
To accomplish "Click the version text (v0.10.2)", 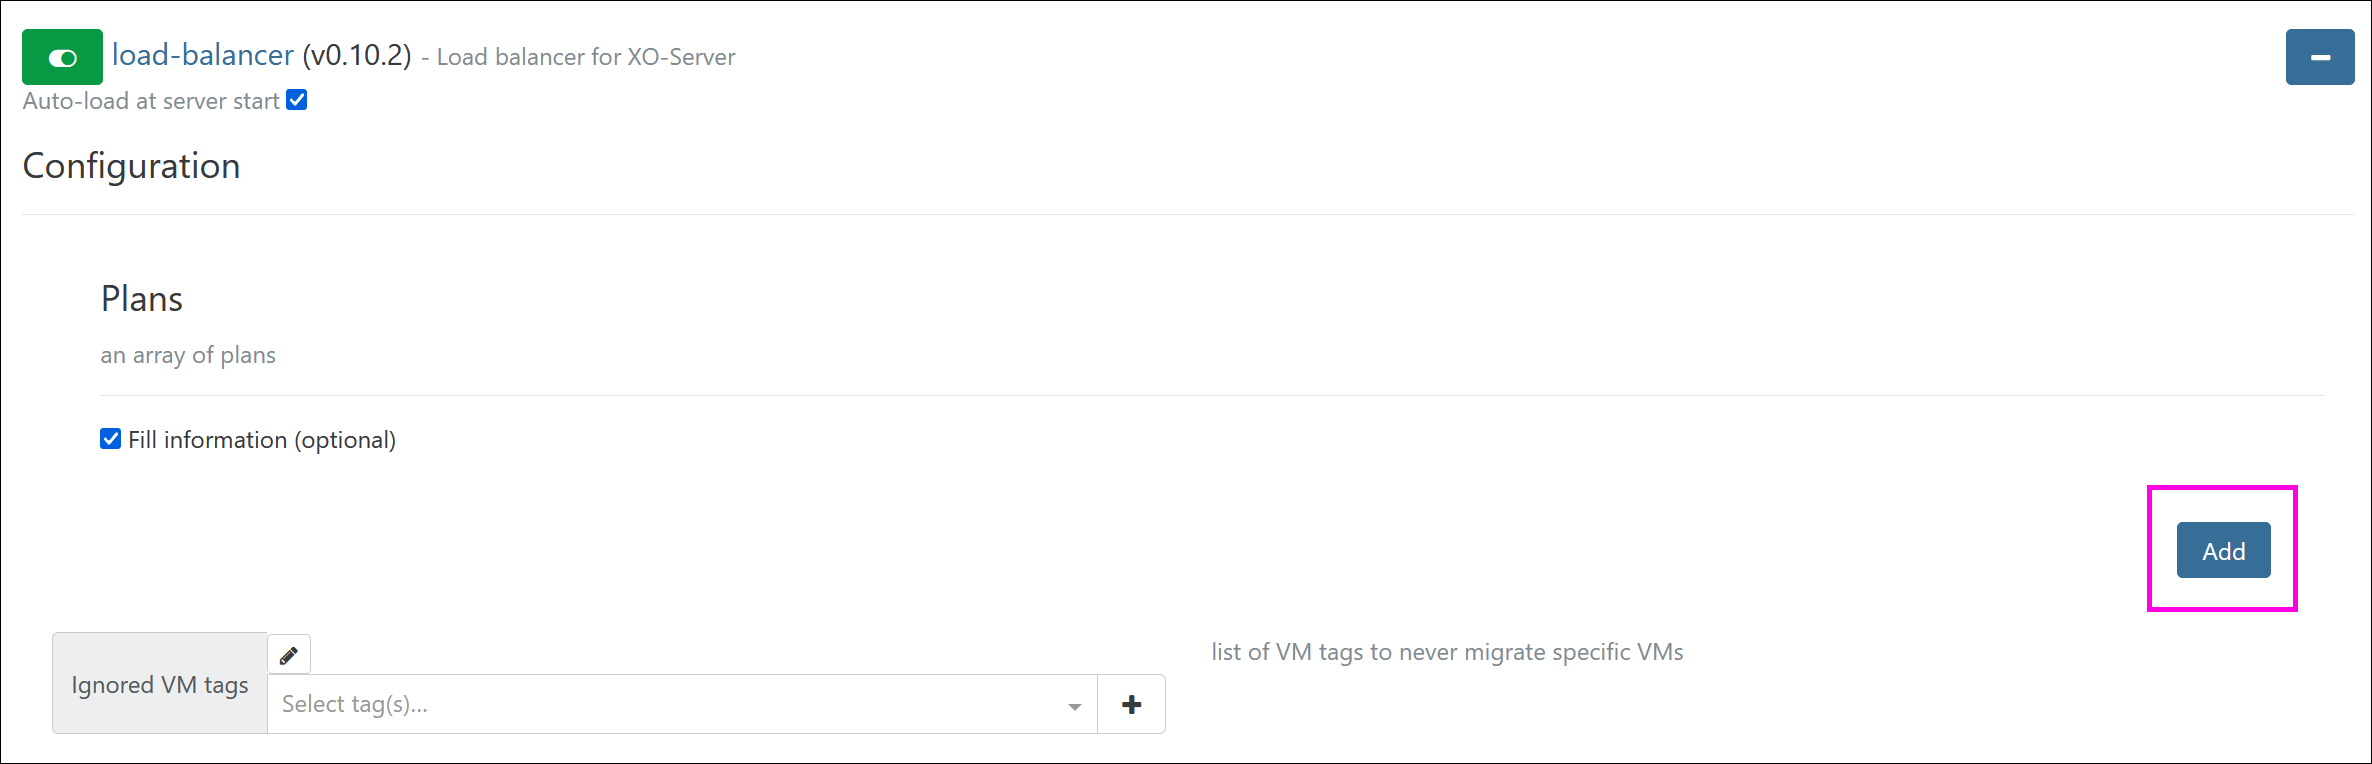I will click(357, 55).
